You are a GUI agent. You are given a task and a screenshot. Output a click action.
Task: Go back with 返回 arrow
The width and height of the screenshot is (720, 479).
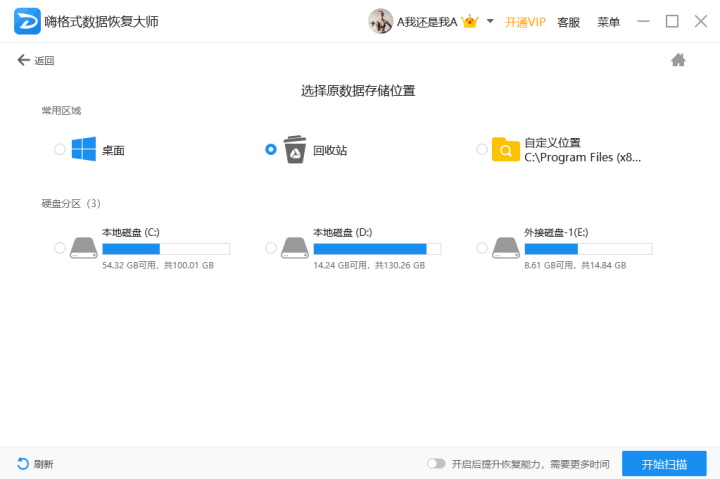36,60
